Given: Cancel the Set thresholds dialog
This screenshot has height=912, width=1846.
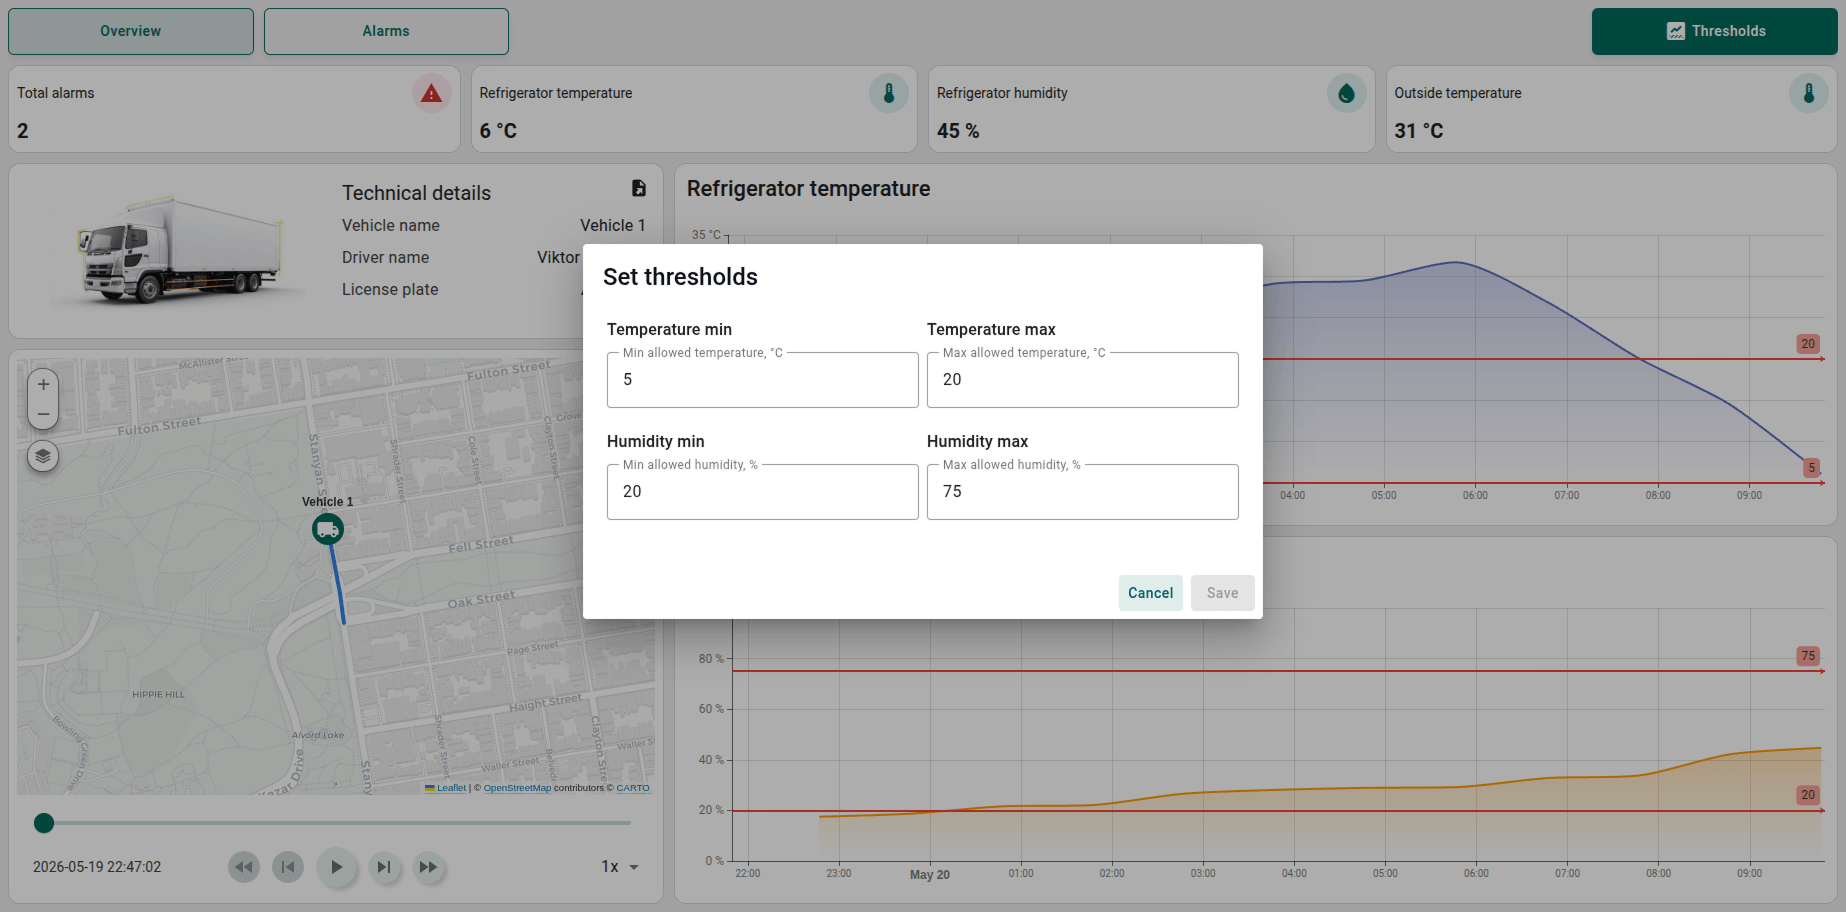Looking at the screenshot, I should click(x=1151, y=593).
